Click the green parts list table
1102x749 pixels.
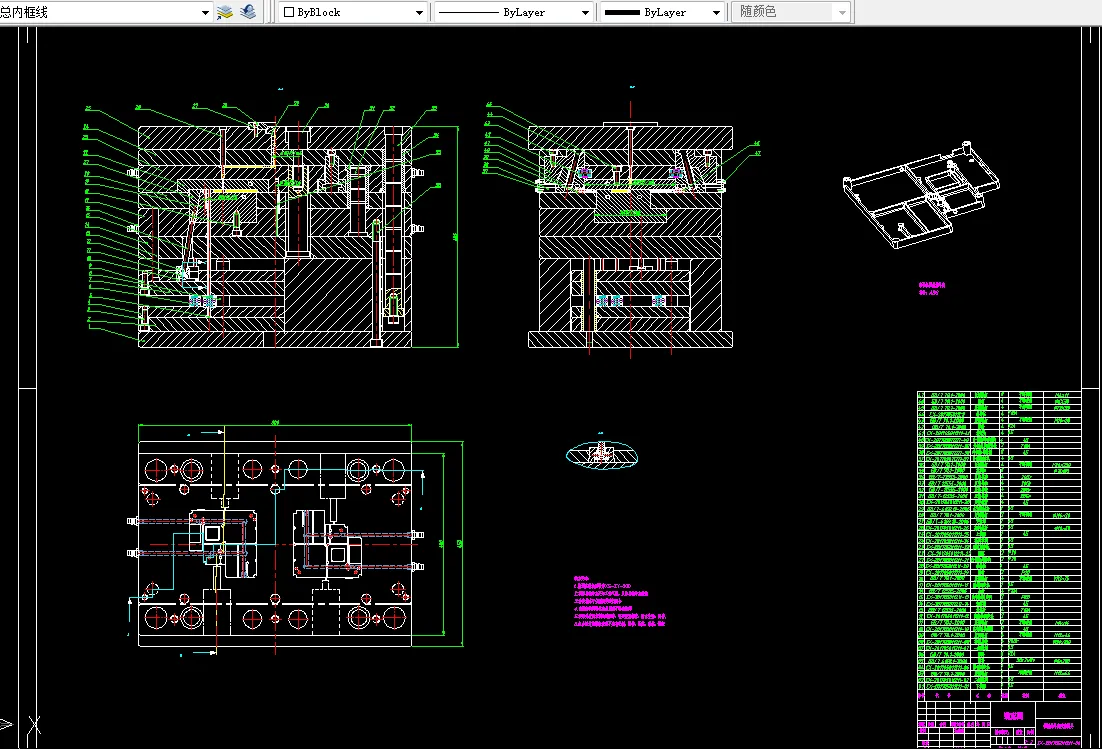tap(999, 546)
